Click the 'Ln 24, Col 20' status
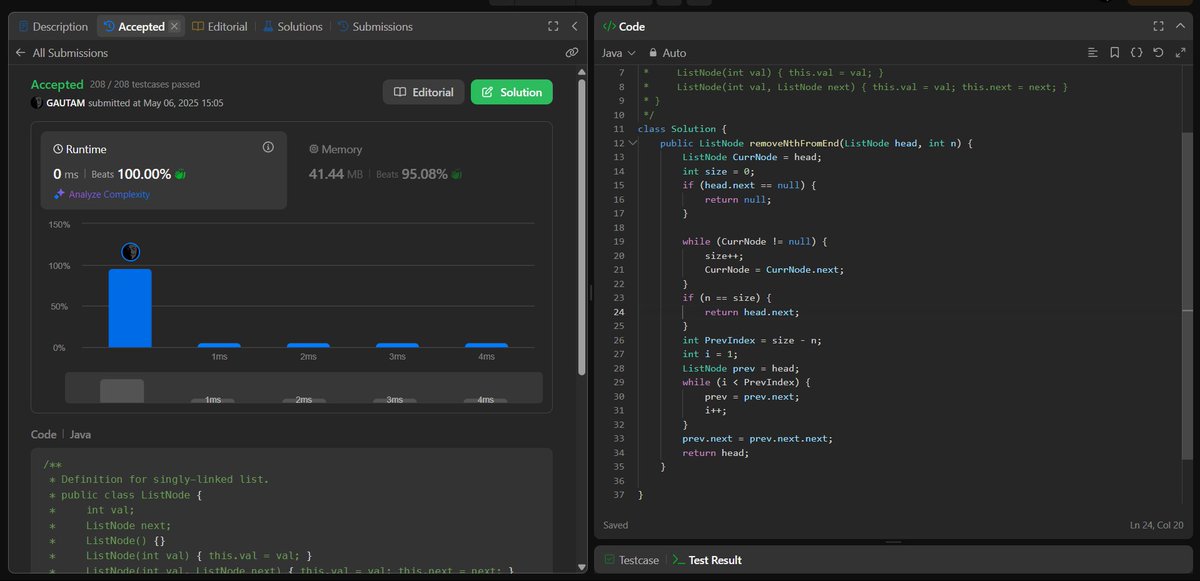This screenshot has height=581, width=1200. (1155, 525)
